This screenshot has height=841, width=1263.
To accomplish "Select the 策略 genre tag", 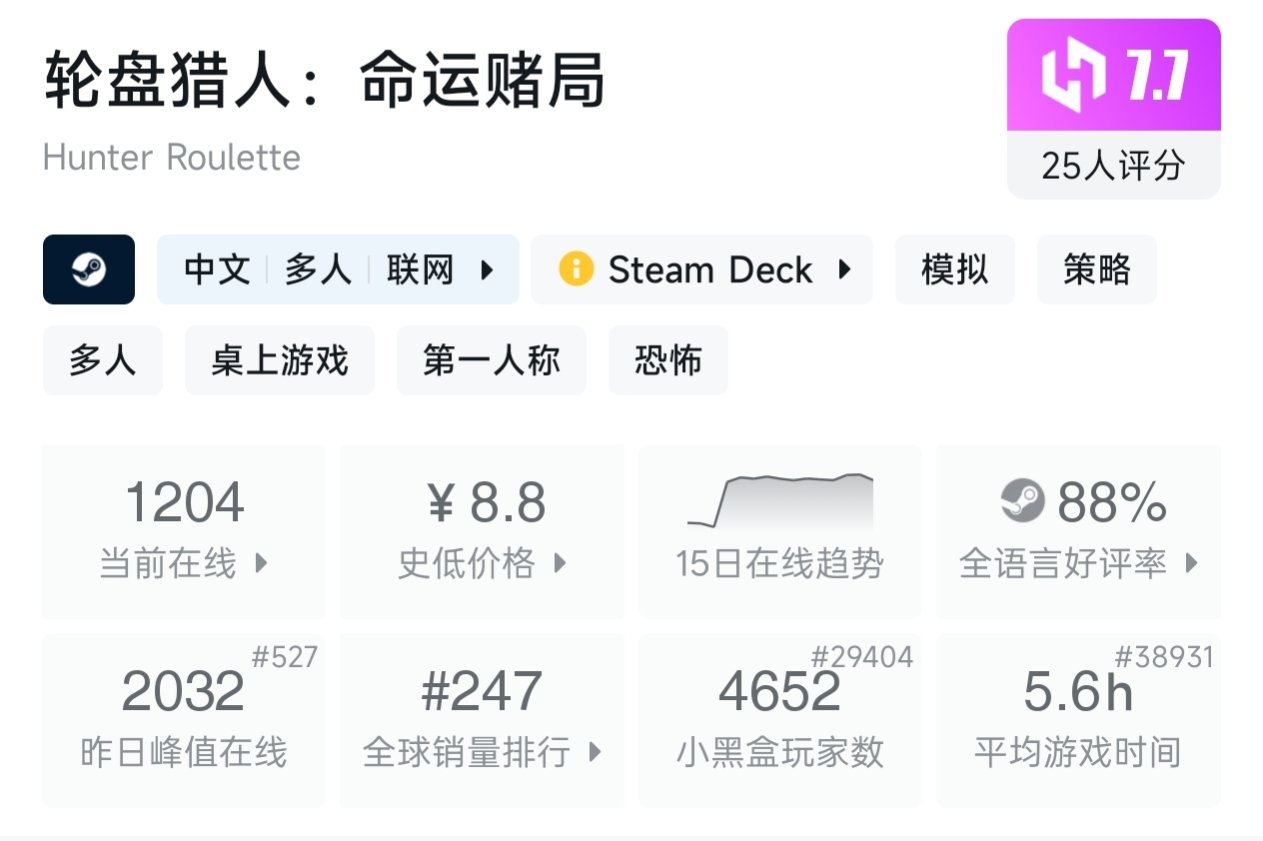I will (1096, 269).
